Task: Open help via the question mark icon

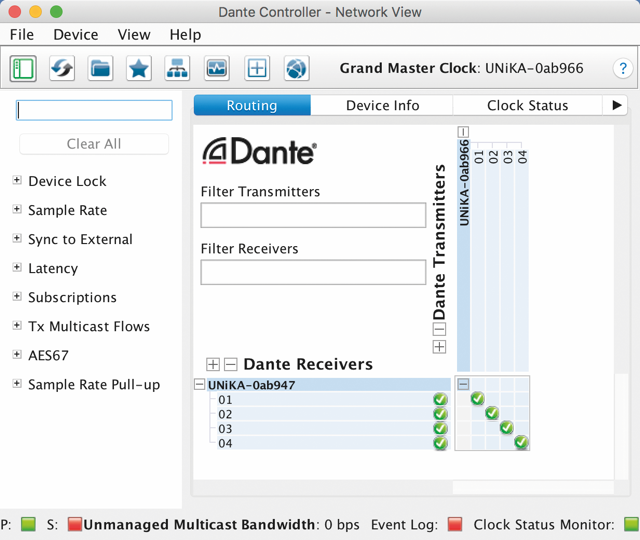Action: tap(623, 68)
